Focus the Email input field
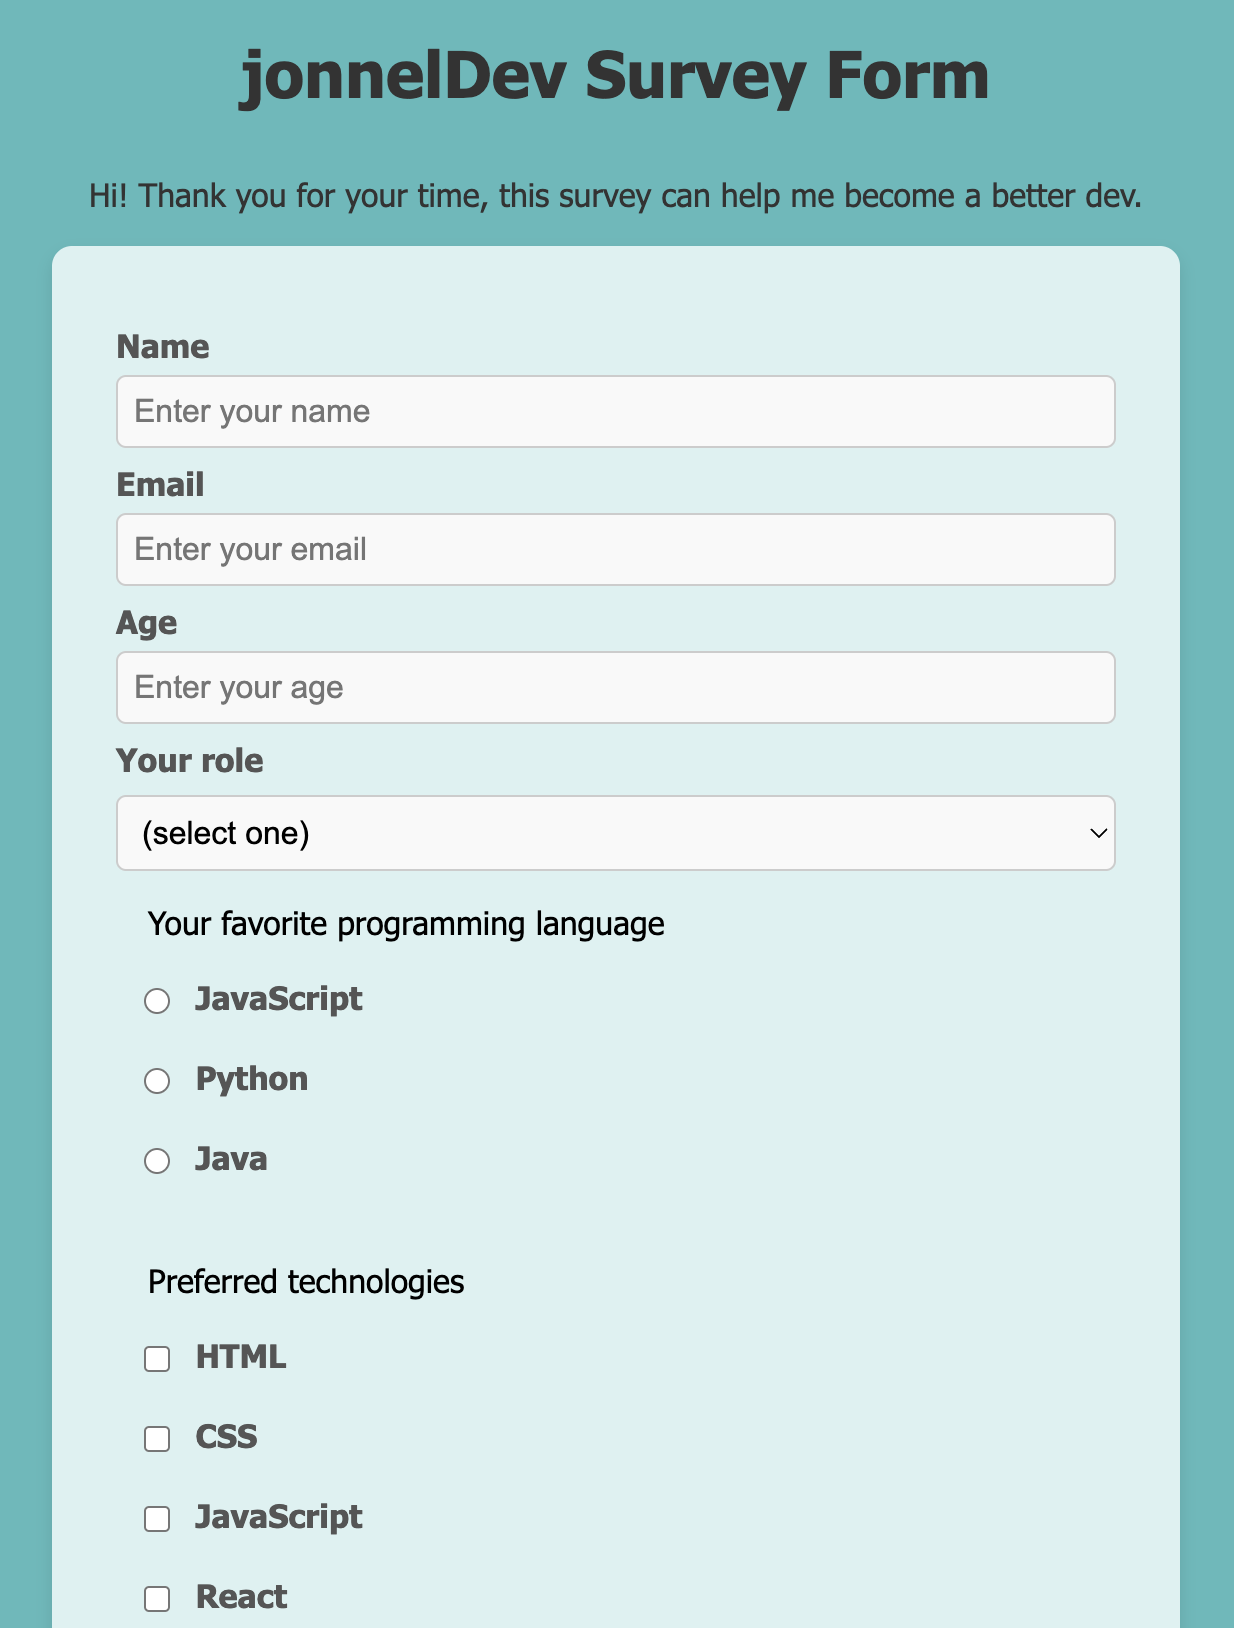Viewport: 1234px width, 1628px height. (x=616, y=549)
